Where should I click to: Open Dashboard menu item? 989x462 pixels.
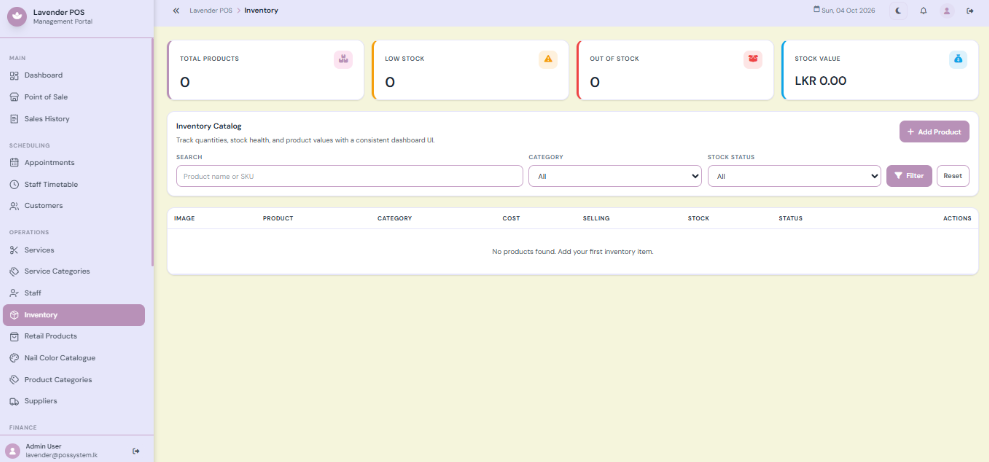74,76
